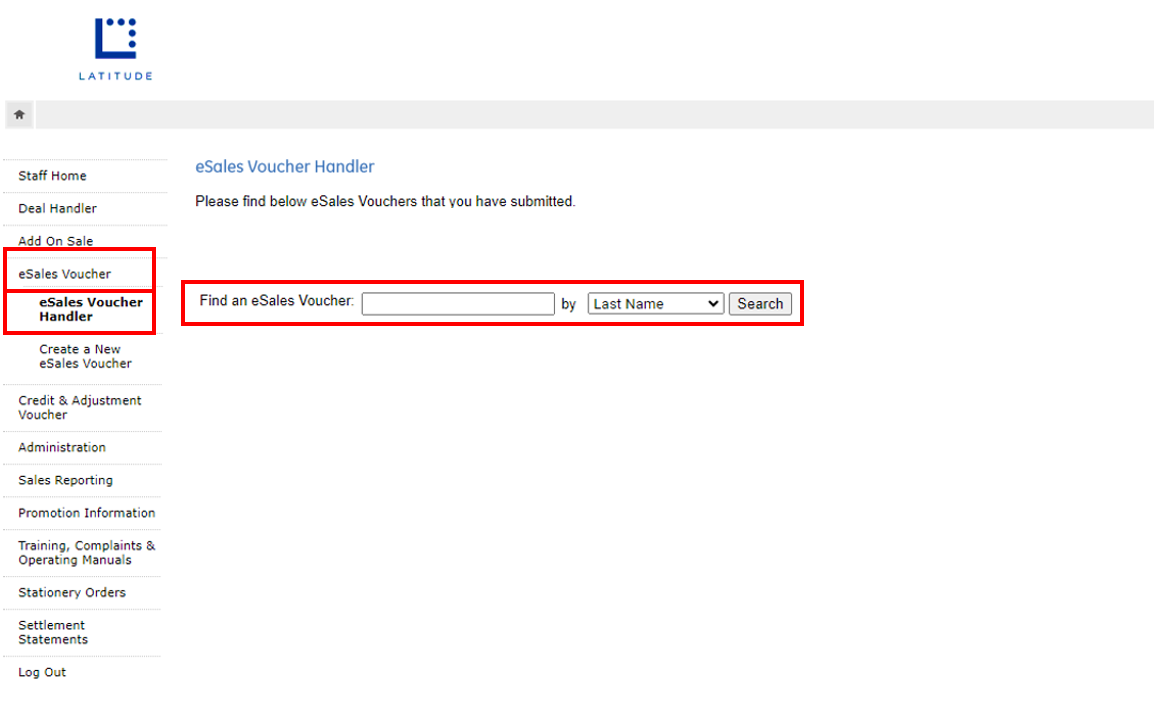Select Add On Sale menu item
This screenshot has width=1154, height=716.
pos(55,241)
